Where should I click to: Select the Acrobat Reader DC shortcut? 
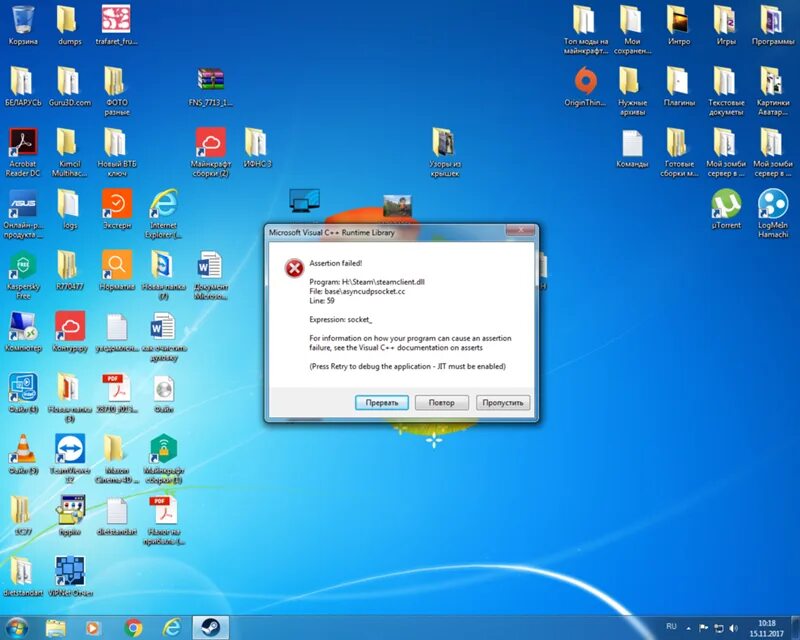coord(23,152)
